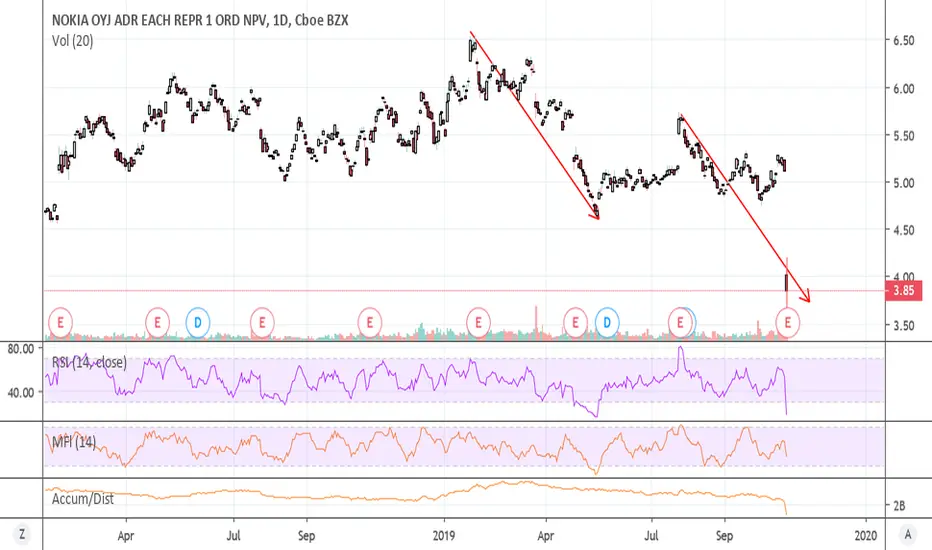Open the earnings E marker of late July 2018
Image resolution: width=932 pixels, height=550 pixels.
point(262,322)
